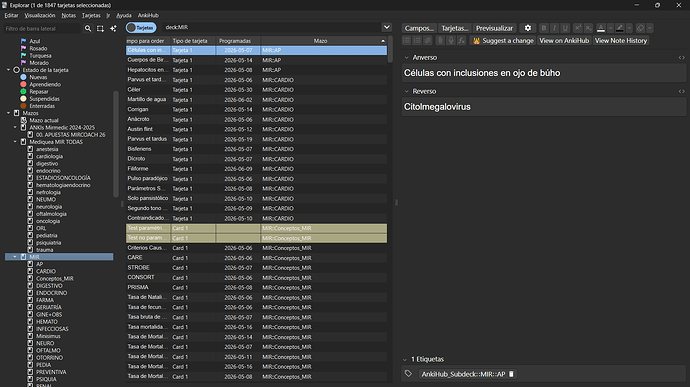This screenshot has height=387, width=690.
Task: Attach a file with paperclip icon
Action: pos(440,41)
